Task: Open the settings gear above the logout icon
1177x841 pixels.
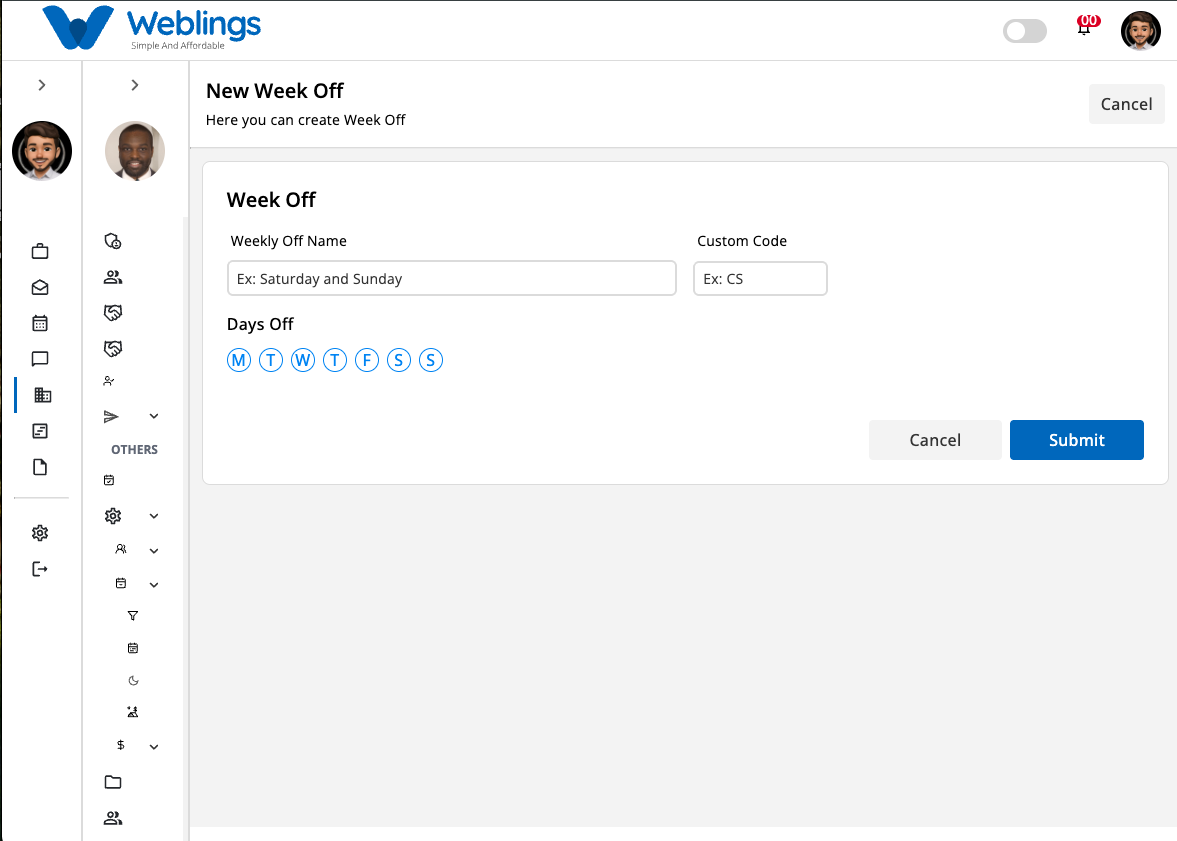Action: (41, 533)
